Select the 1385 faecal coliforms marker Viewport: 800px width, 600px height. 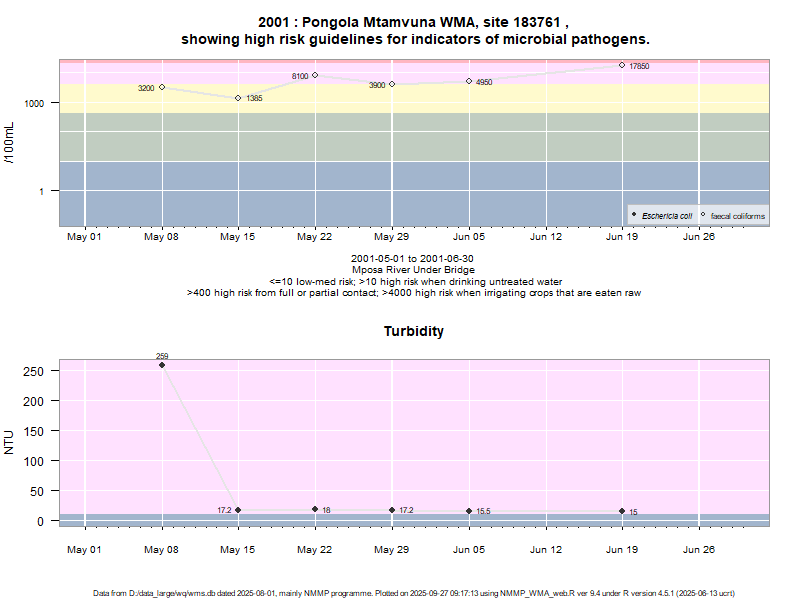[x=238, y=98]
